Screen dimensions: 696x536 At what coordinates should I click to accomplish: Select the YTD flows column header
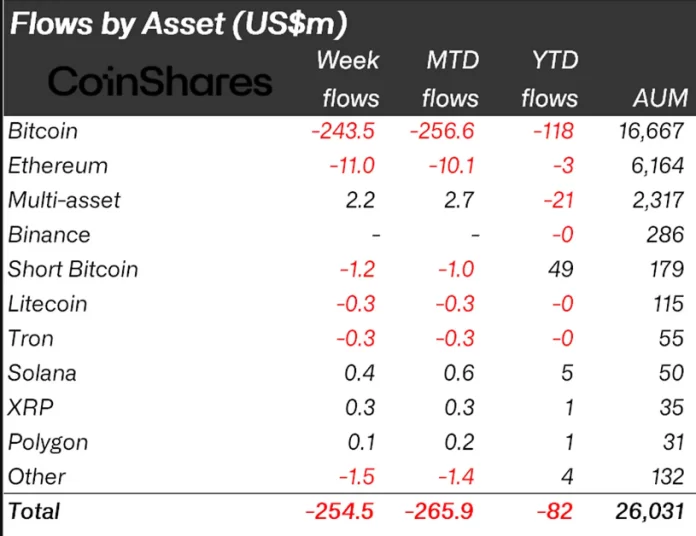pos(549,78)
